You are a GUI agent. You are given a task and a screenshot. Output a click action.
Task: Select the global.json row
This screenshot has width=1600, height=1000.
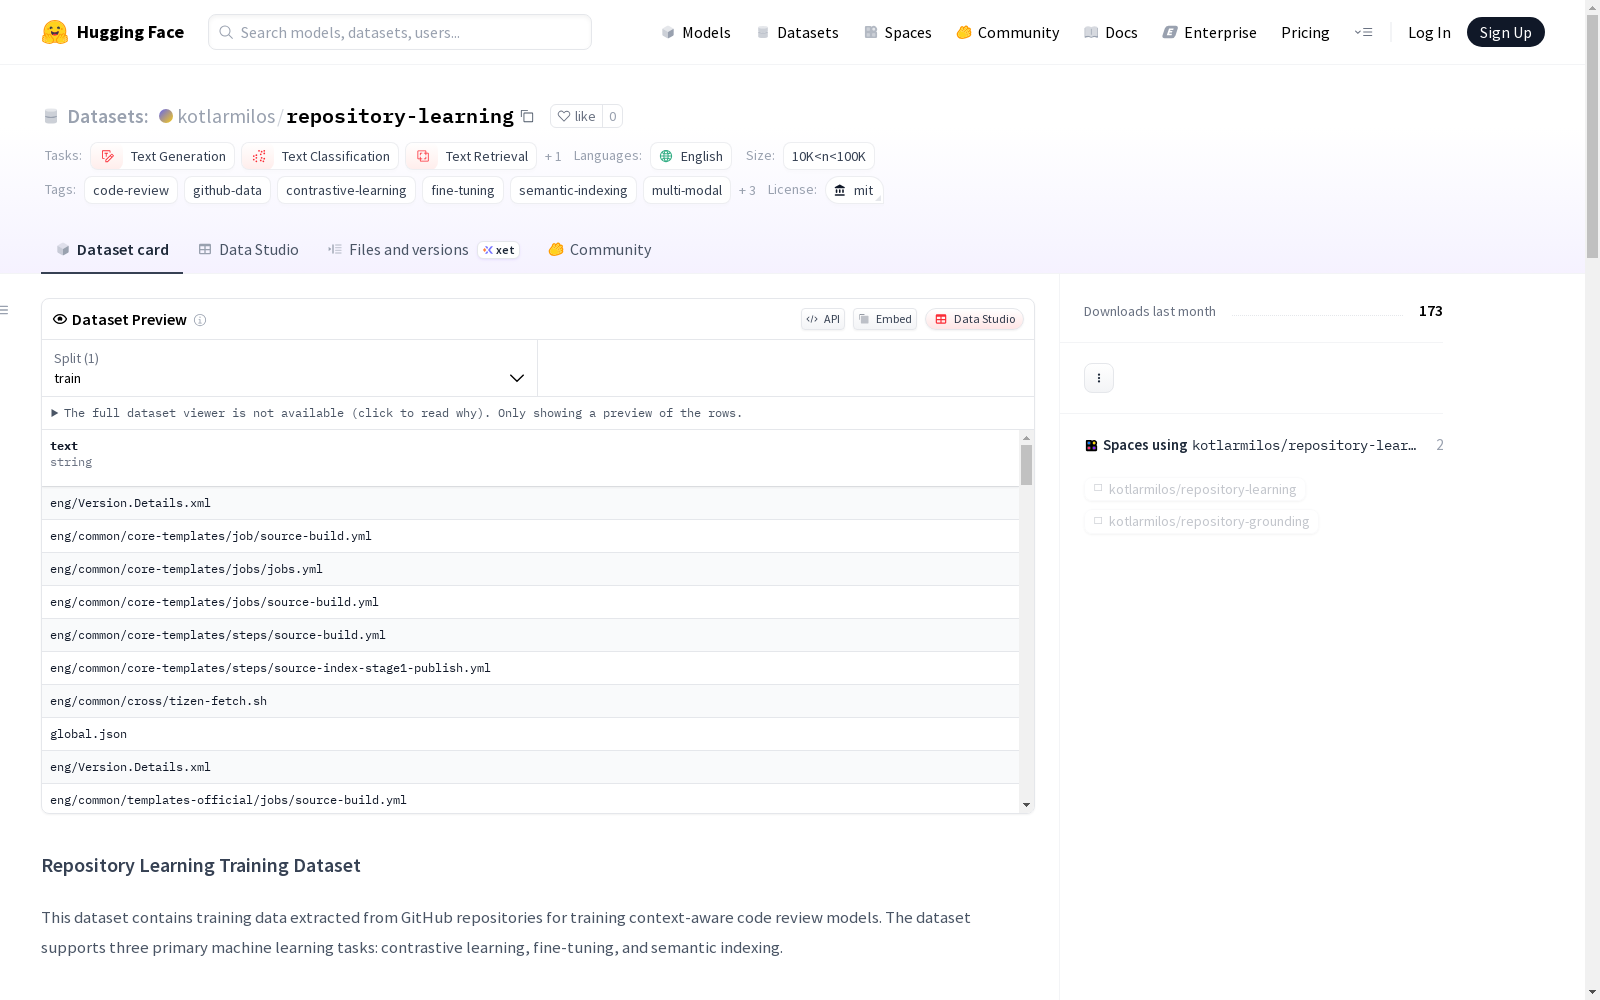[x=530, y=734]
